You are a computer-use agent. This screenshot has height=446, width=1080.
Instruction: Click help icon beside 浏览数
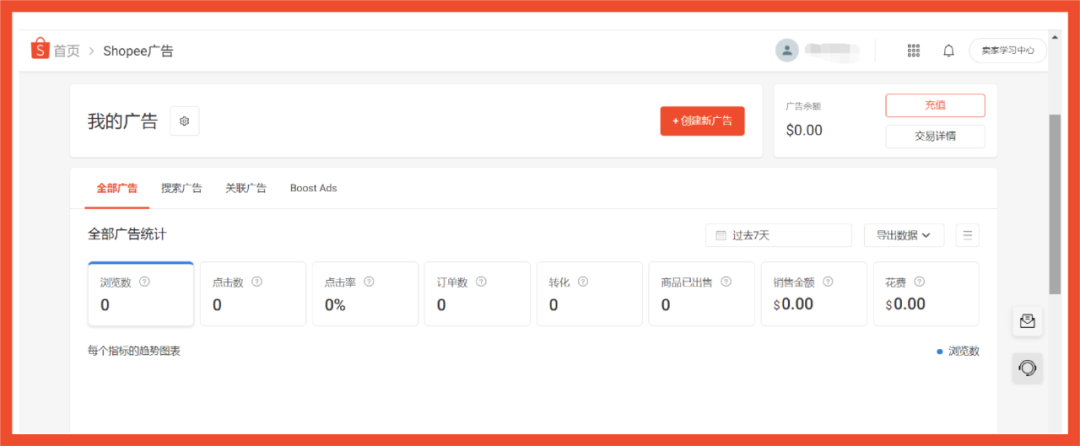click(144, 282)
